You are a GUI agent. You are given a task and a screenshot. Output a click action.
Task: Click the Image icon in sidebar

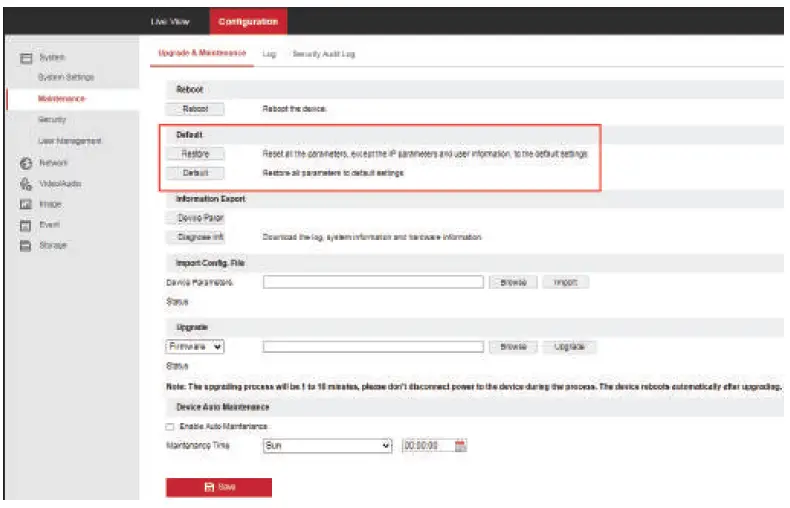pyautogui.click(x=26, y=205)
